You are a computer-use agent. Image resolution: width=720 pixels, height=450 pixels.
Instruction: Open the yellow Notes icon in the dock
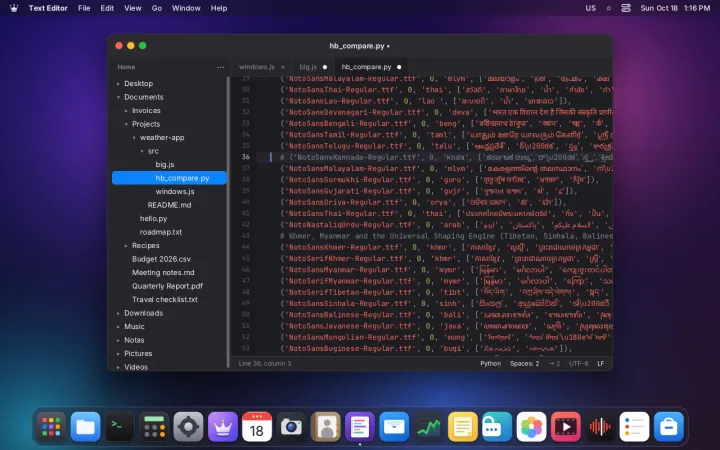(x=463, y=427)
